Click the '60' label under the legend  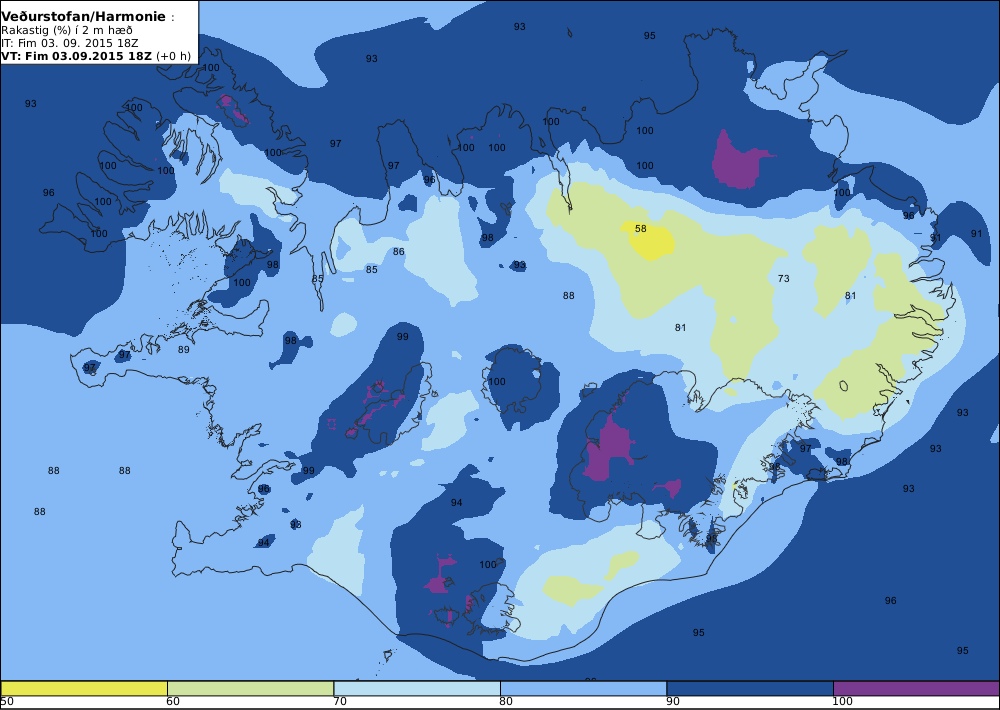click(x=173, y=702)
